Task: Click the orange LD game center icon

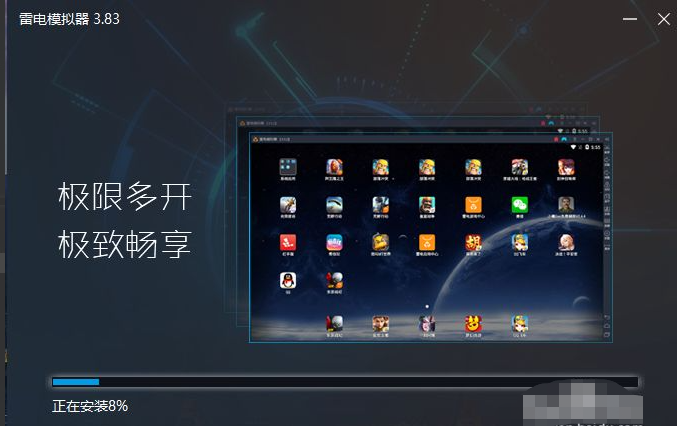Action: [x=473, y=204]
